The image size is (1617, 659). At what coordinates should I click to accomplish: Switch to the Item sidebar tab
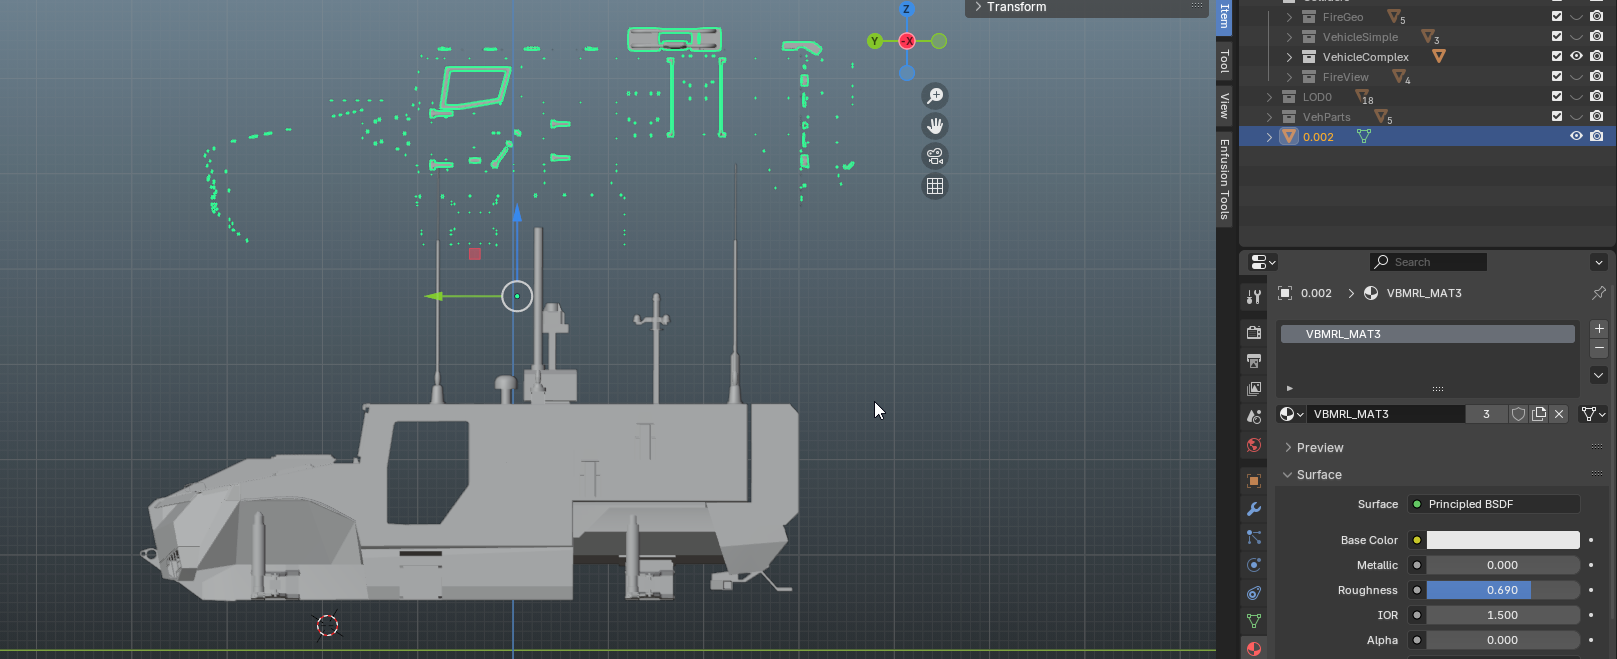tap(1224, 15)
